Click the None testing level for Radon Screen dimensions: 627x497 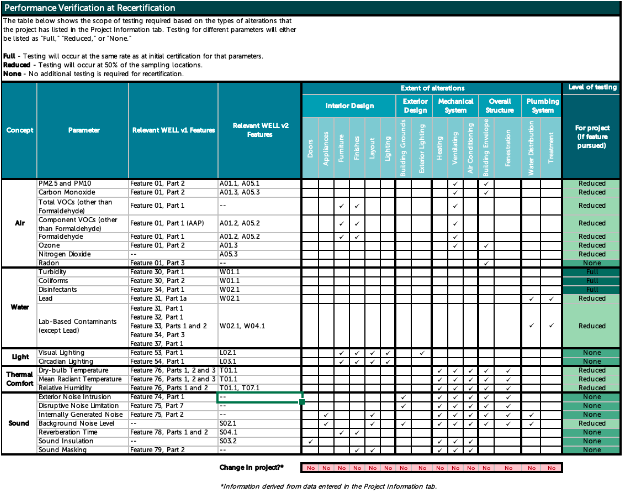click(x=592, y=263)
